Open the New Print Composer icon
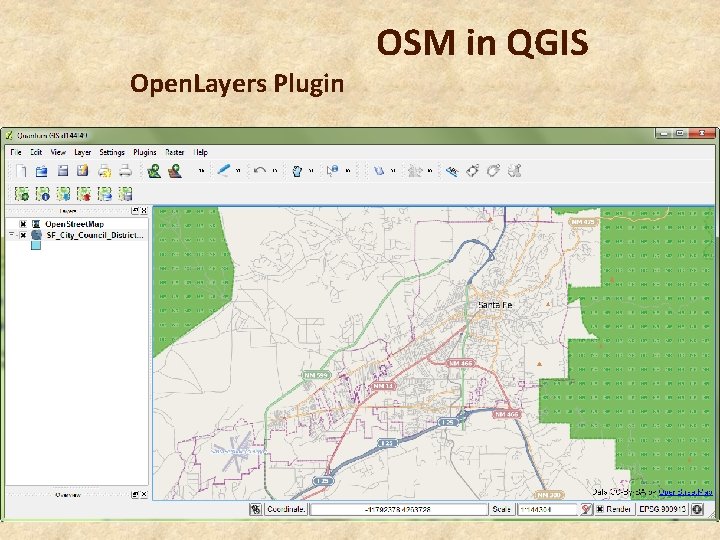Screen dimensions: 720x540 105,171
